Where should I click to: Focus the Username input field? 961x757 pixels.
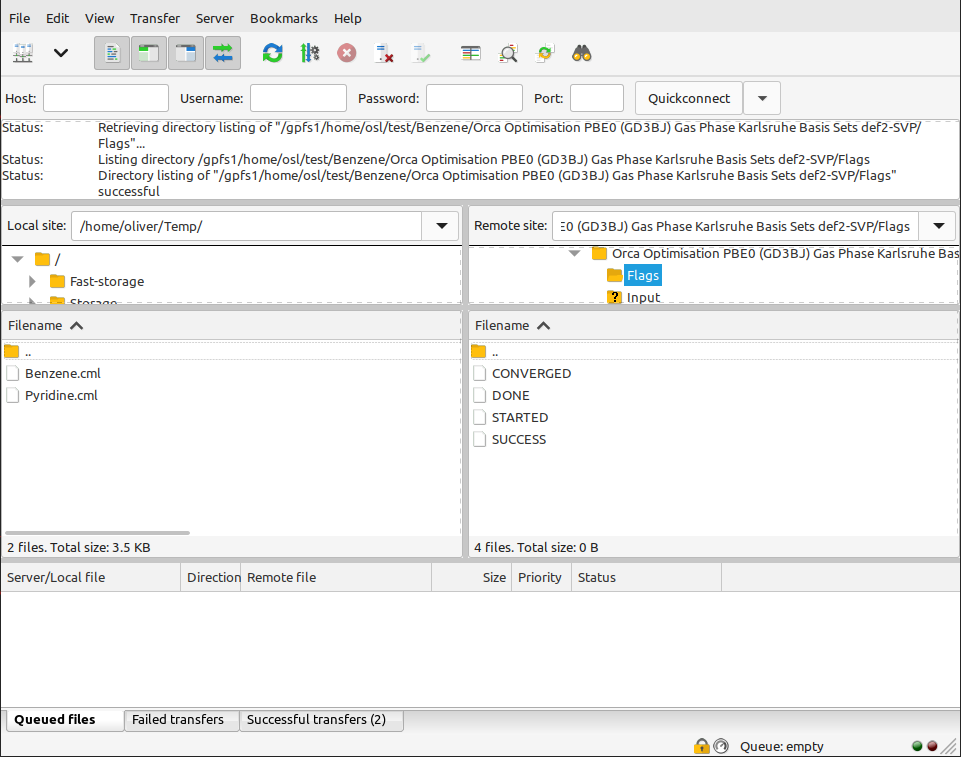tap(298, 98)
